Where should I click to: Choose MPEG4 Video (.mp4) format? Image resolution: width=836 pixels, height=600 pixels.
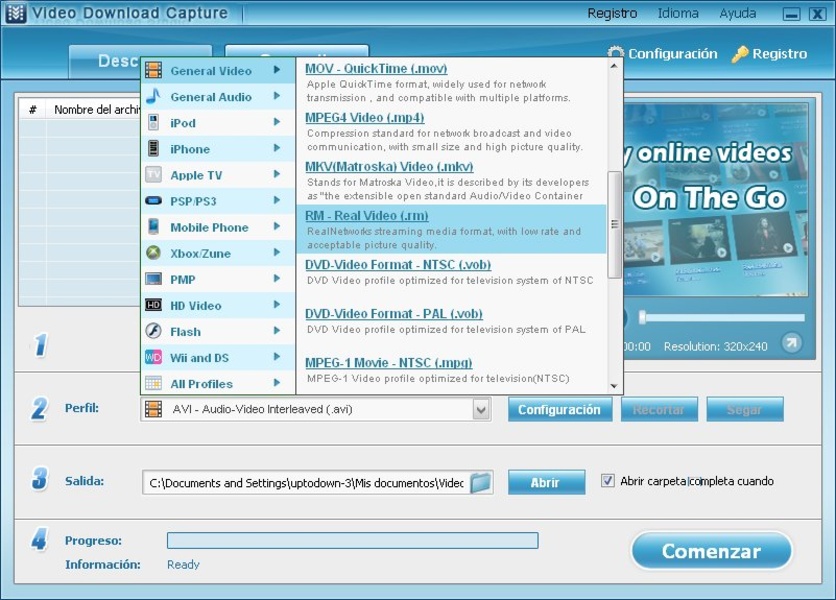365,117
